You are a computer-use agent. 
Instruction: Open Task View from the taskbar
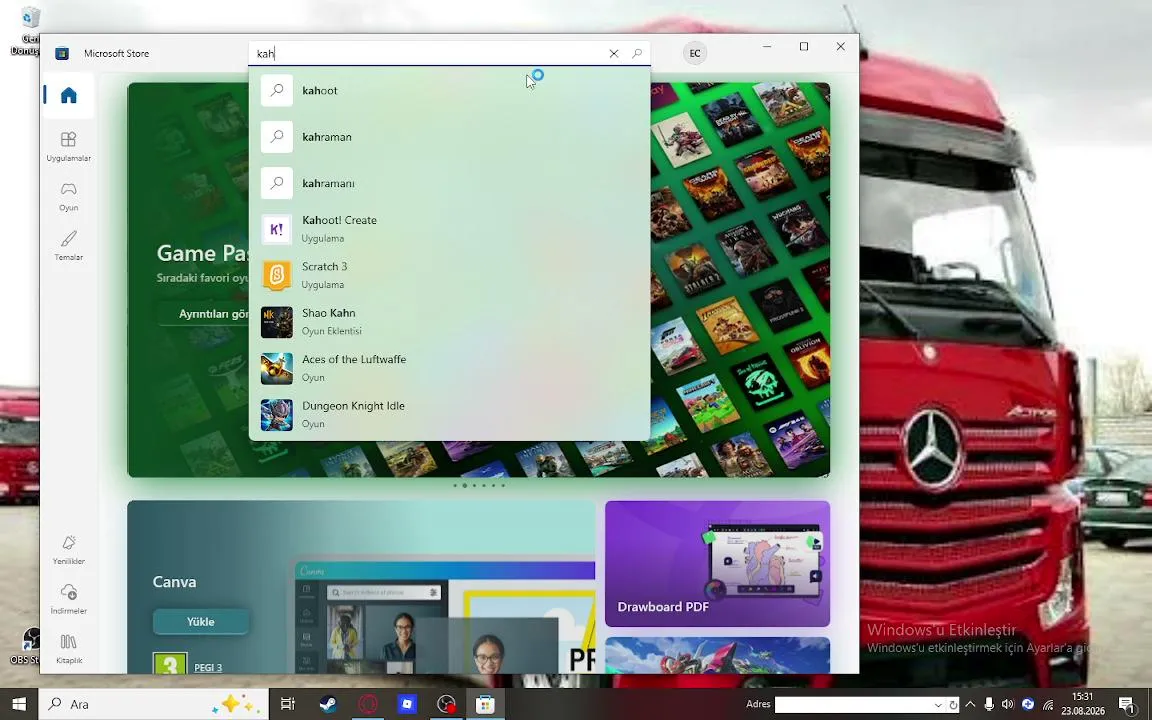(288, 705)
